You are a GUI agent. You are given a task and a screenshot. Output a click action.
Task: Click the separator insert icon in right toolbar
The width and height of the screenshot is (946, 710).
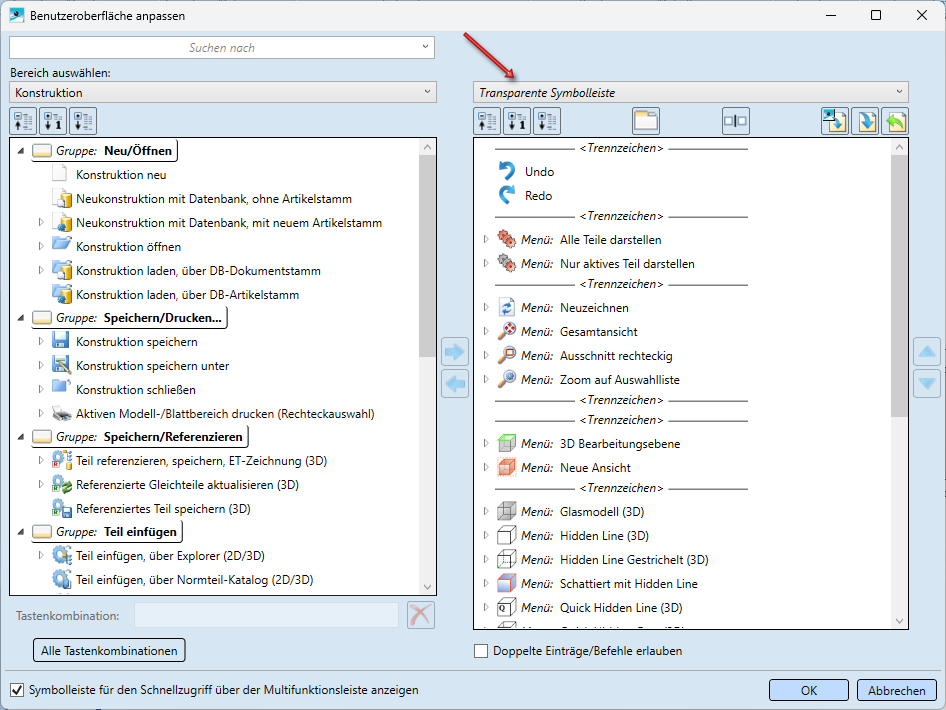735,121
